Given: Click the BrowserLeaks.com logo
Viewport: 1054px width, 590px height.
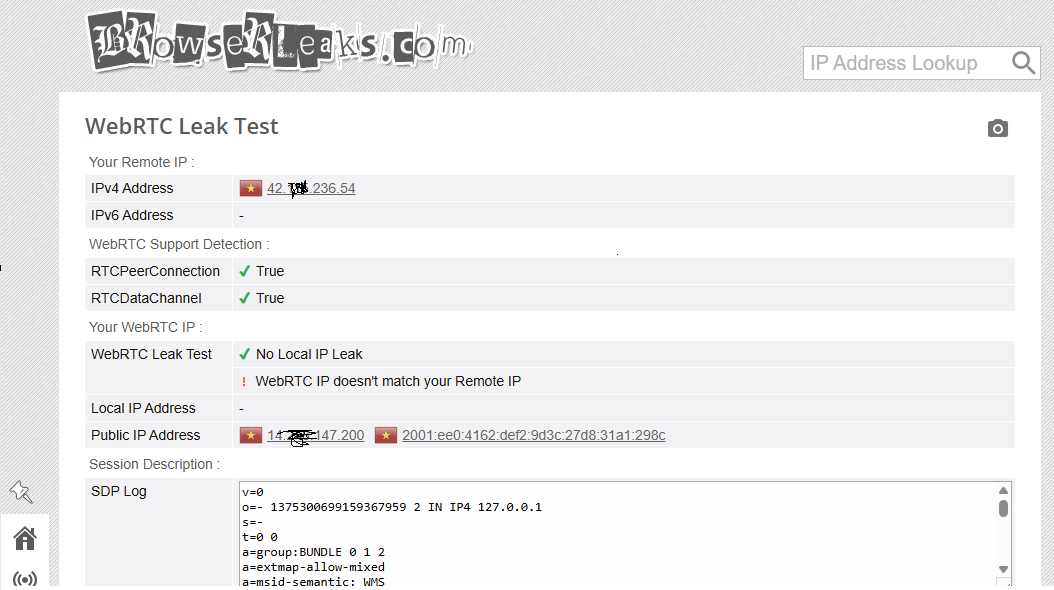Looking at the screenshot, I should point(280,44).
